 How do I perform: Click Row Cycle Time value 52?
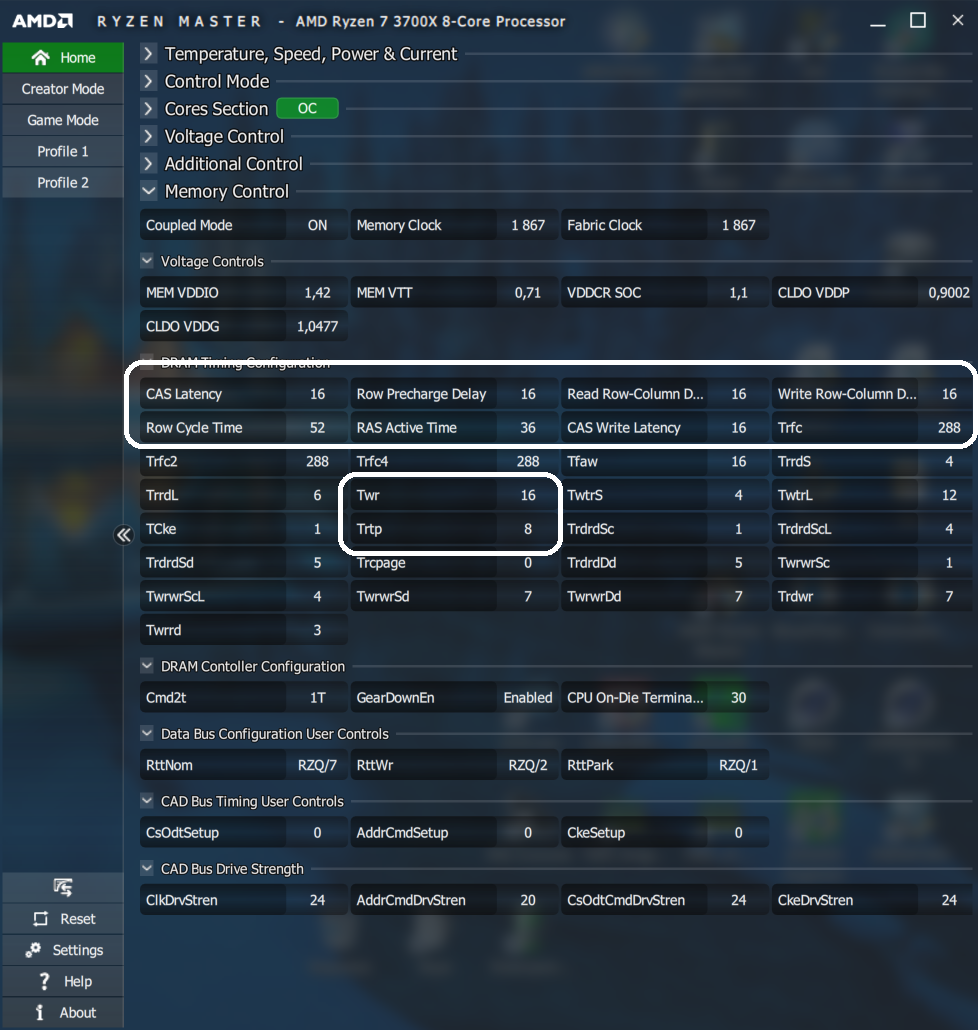(317, 428)
